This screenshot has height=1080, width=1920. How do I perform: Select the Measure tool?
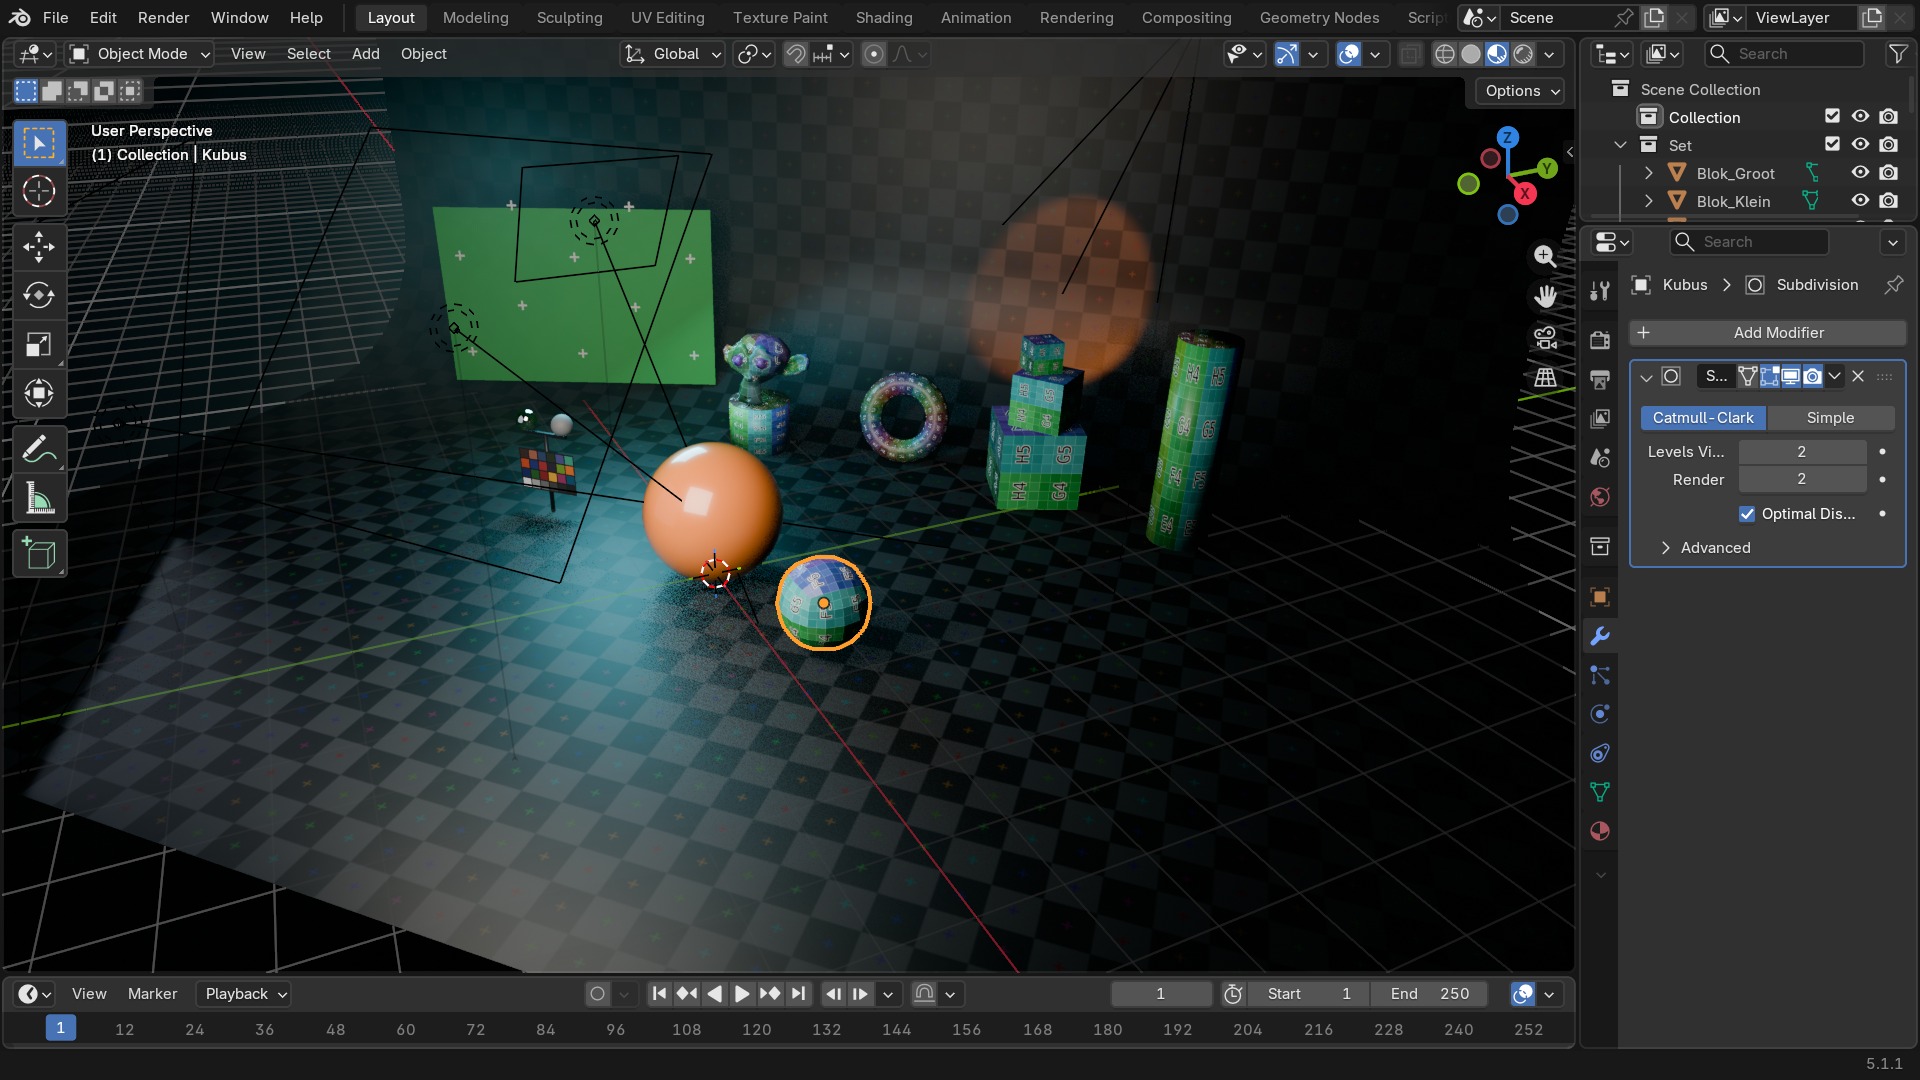tap(39, 499)
